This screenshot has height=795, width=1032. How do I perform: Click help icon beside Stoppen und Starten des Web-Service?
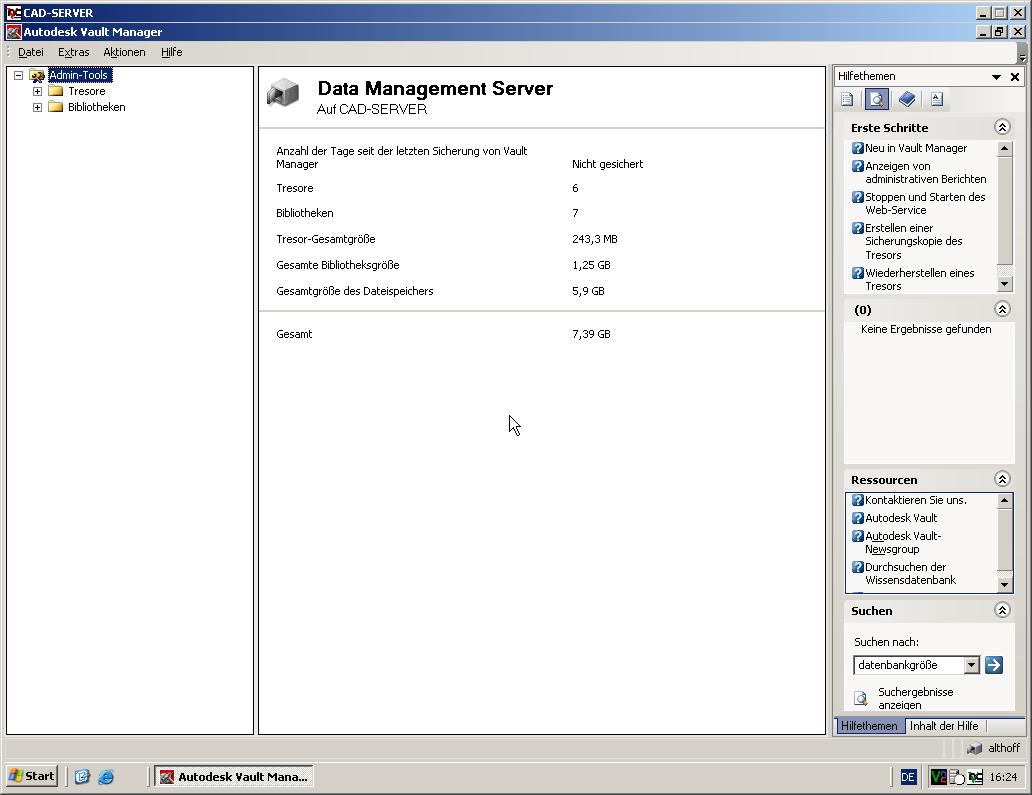(858, 197)
